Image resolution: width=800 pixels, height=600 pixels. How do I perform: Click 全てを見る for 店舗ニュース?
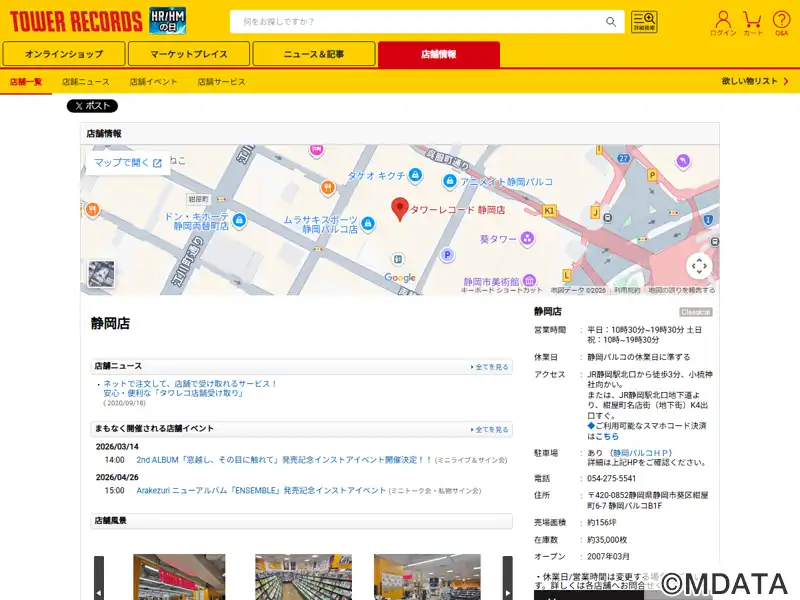tap(489, 367)
